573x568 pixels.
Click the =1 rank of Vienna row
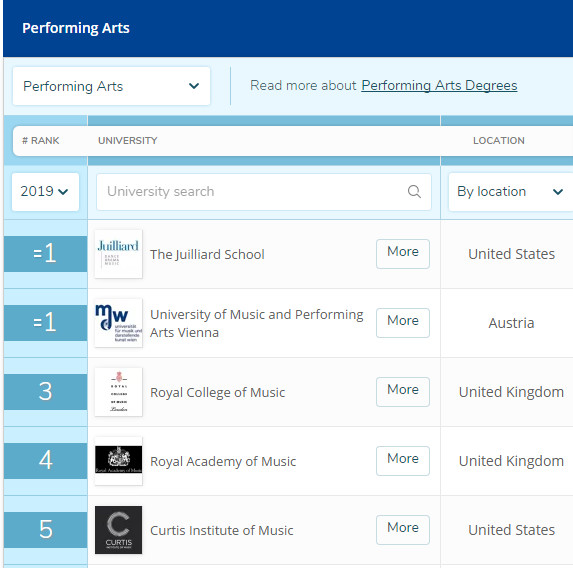point(45,323)
